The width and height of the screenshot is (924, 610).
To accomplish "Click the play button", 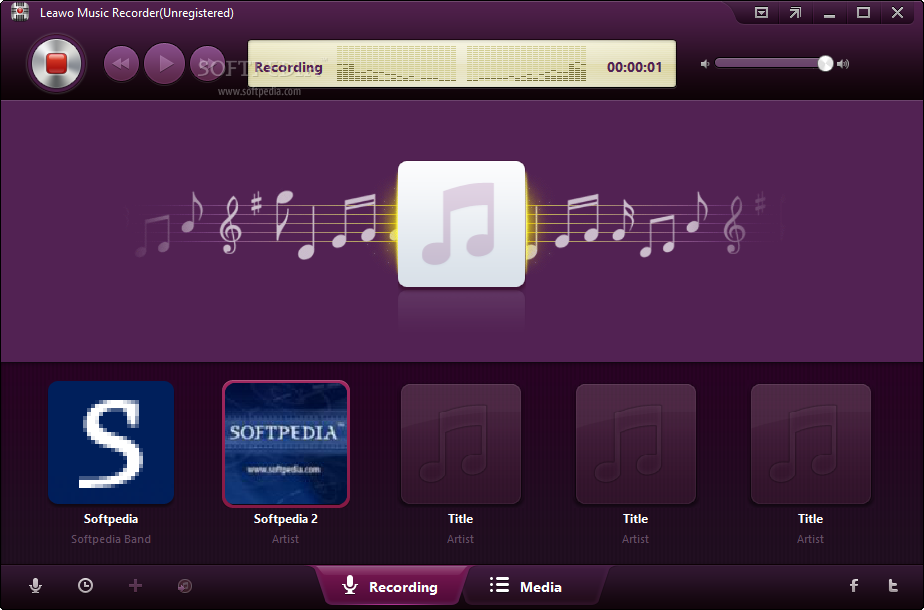I will (x=164, y=64).
